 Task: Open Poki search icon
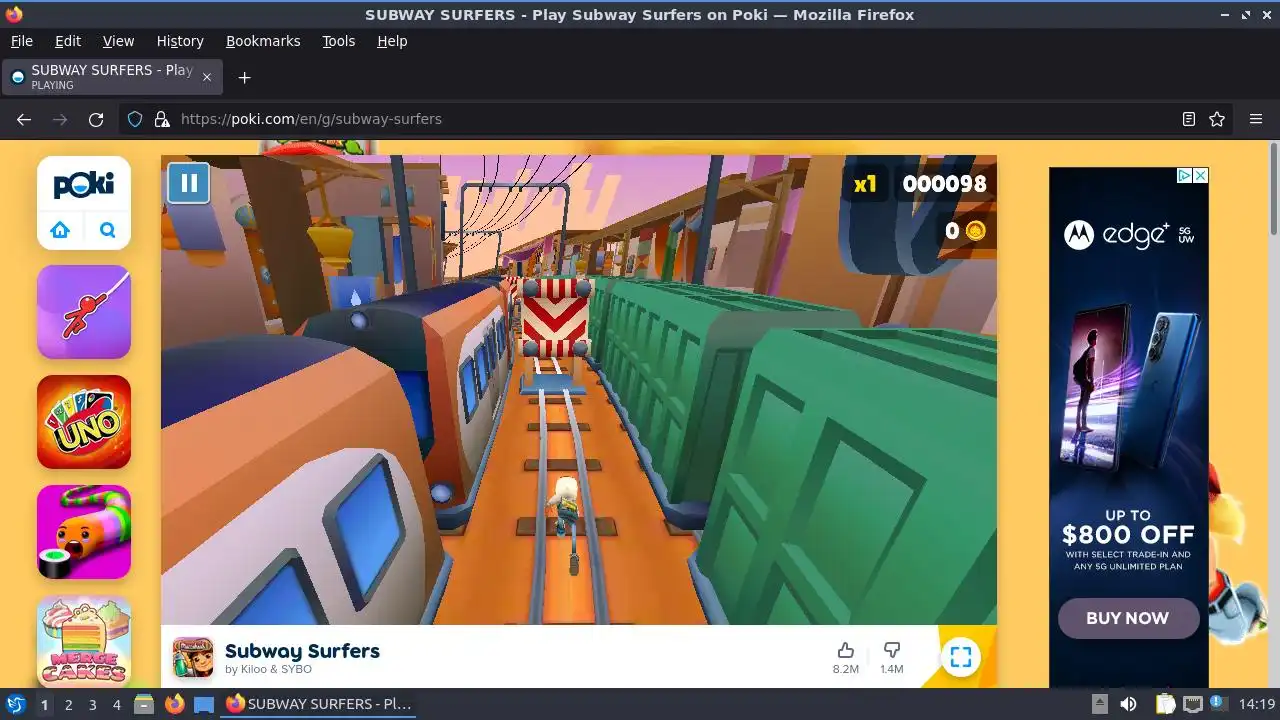[x=108, y=230]
